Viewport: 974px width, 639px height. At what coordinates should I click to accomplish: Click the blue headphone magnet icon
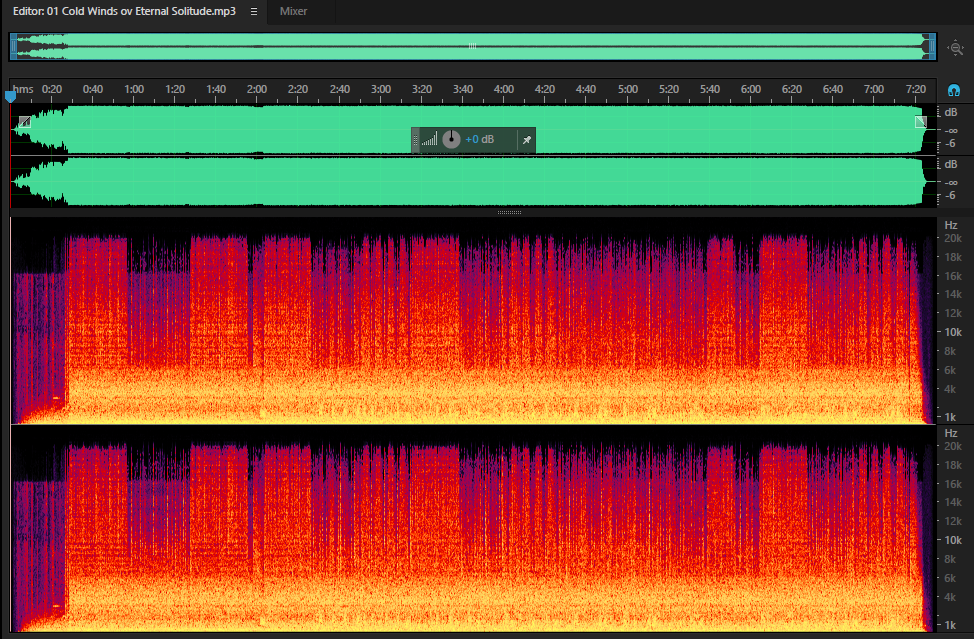point(954,91)
